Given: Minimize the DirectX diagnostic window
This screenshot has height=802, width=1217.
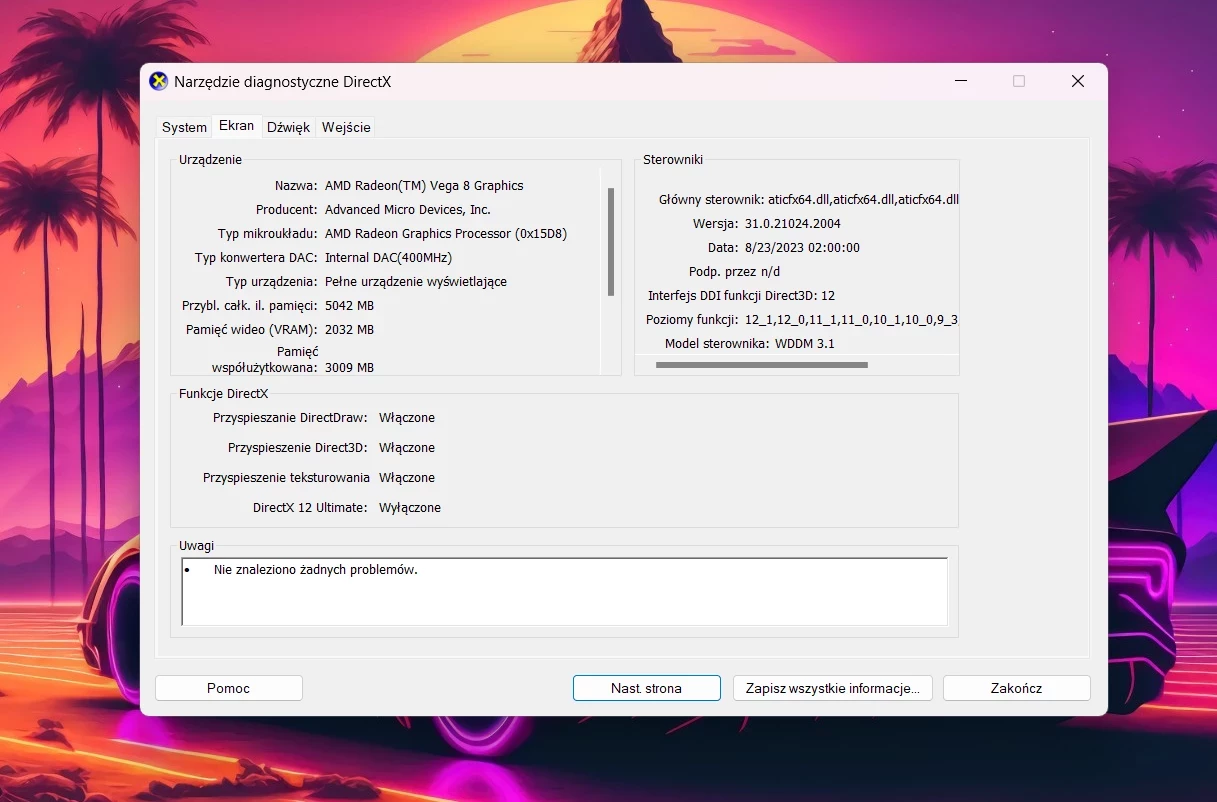Looking at the screenshot, I should 960,82.
